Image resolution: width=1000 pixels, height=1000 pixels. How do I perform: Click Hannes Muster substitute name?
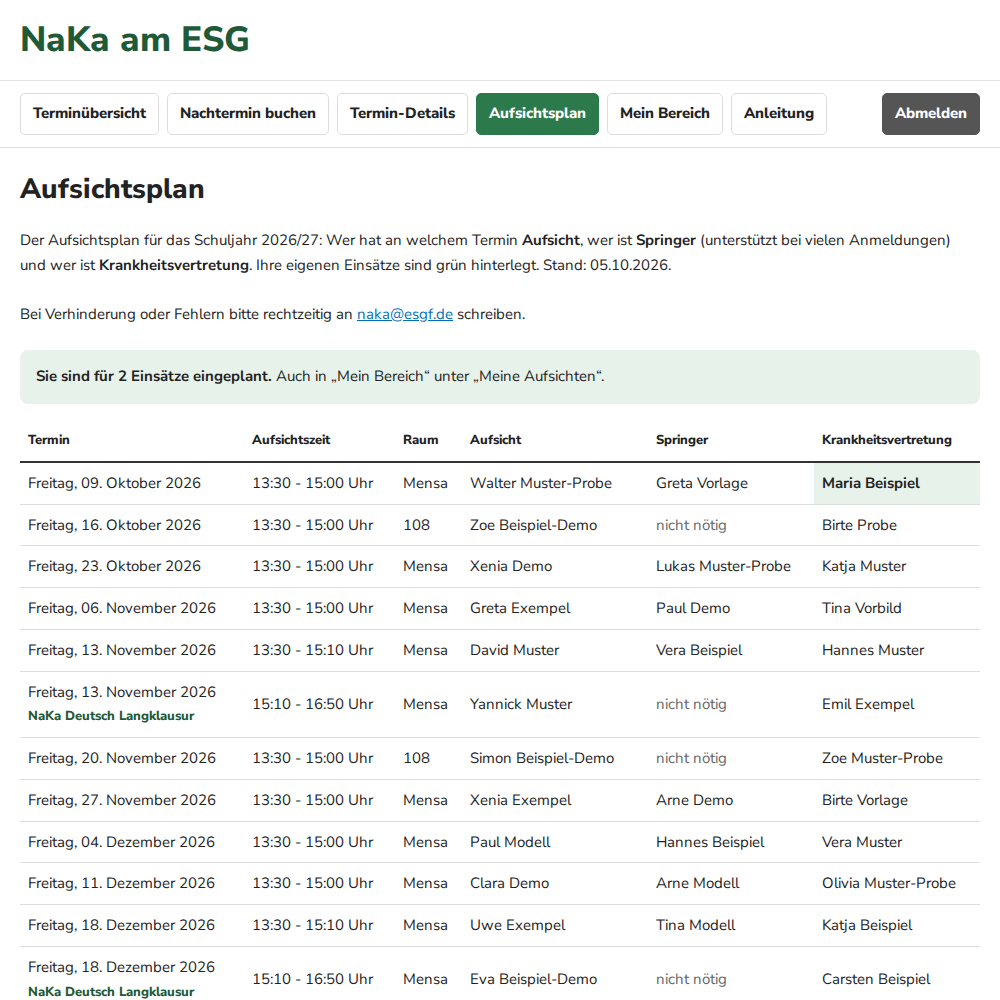[x=872, y=651]
